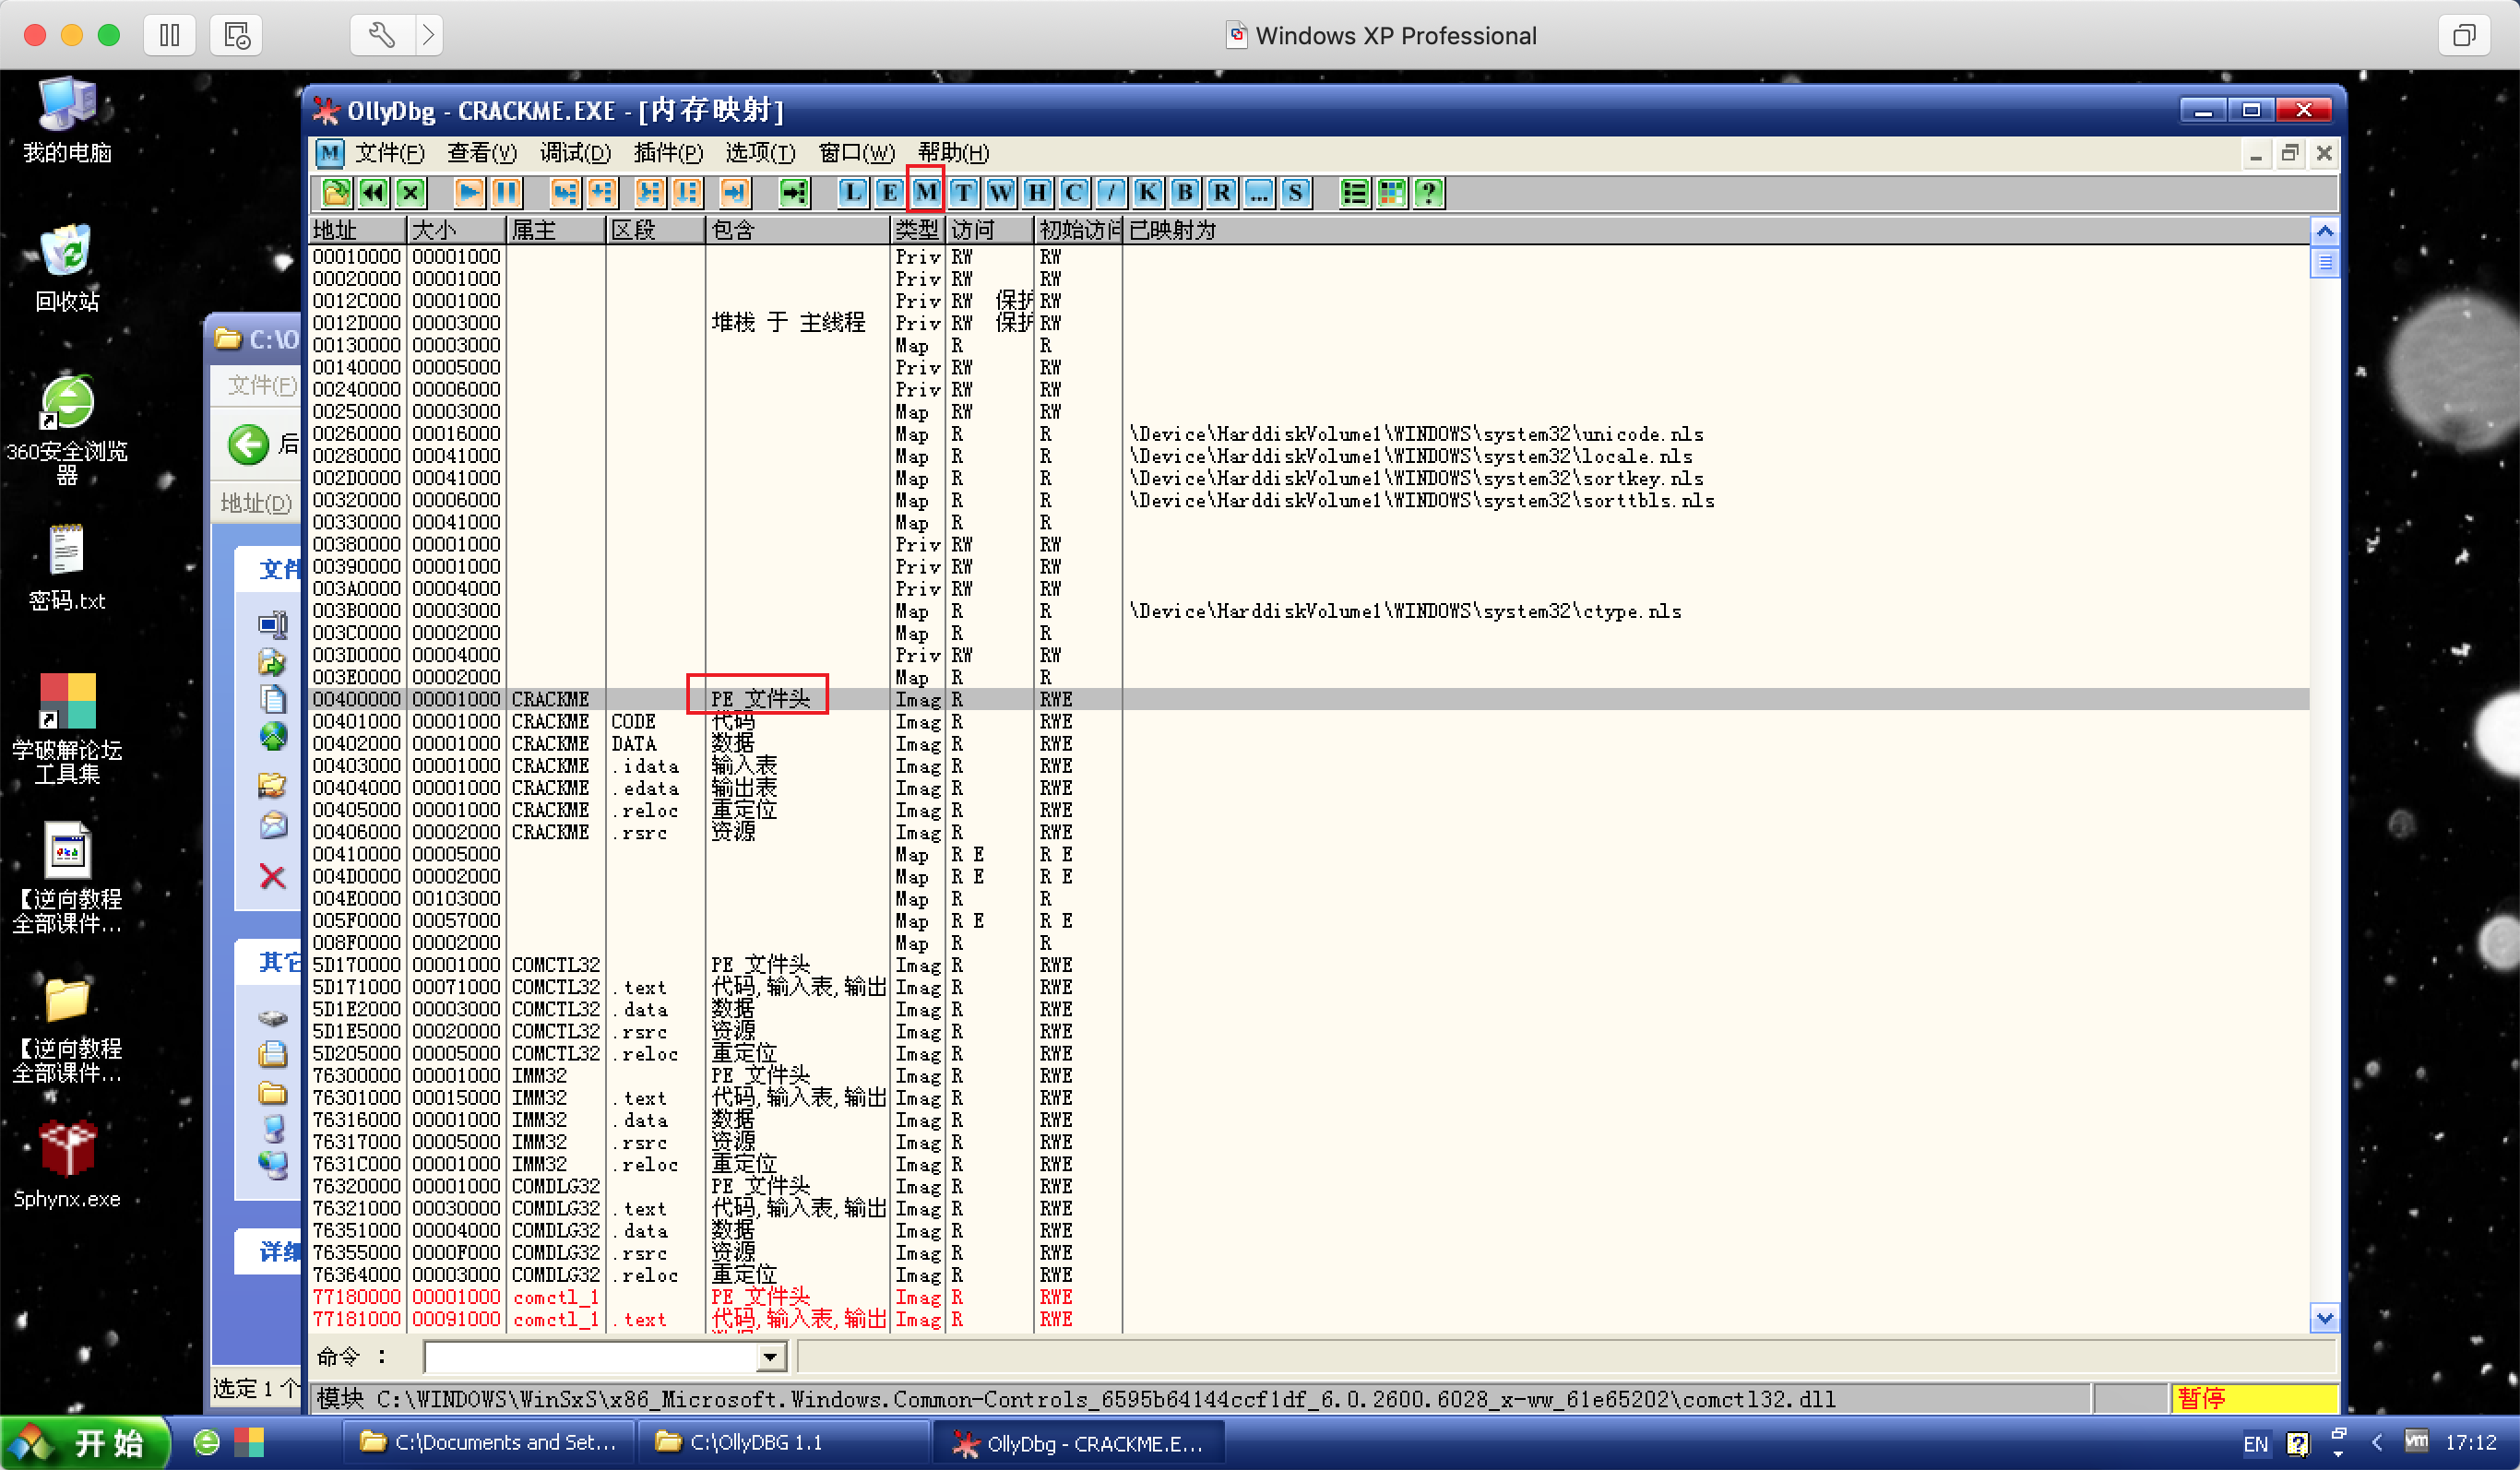Open the 插件(P) plugins menu

point(668,153)
